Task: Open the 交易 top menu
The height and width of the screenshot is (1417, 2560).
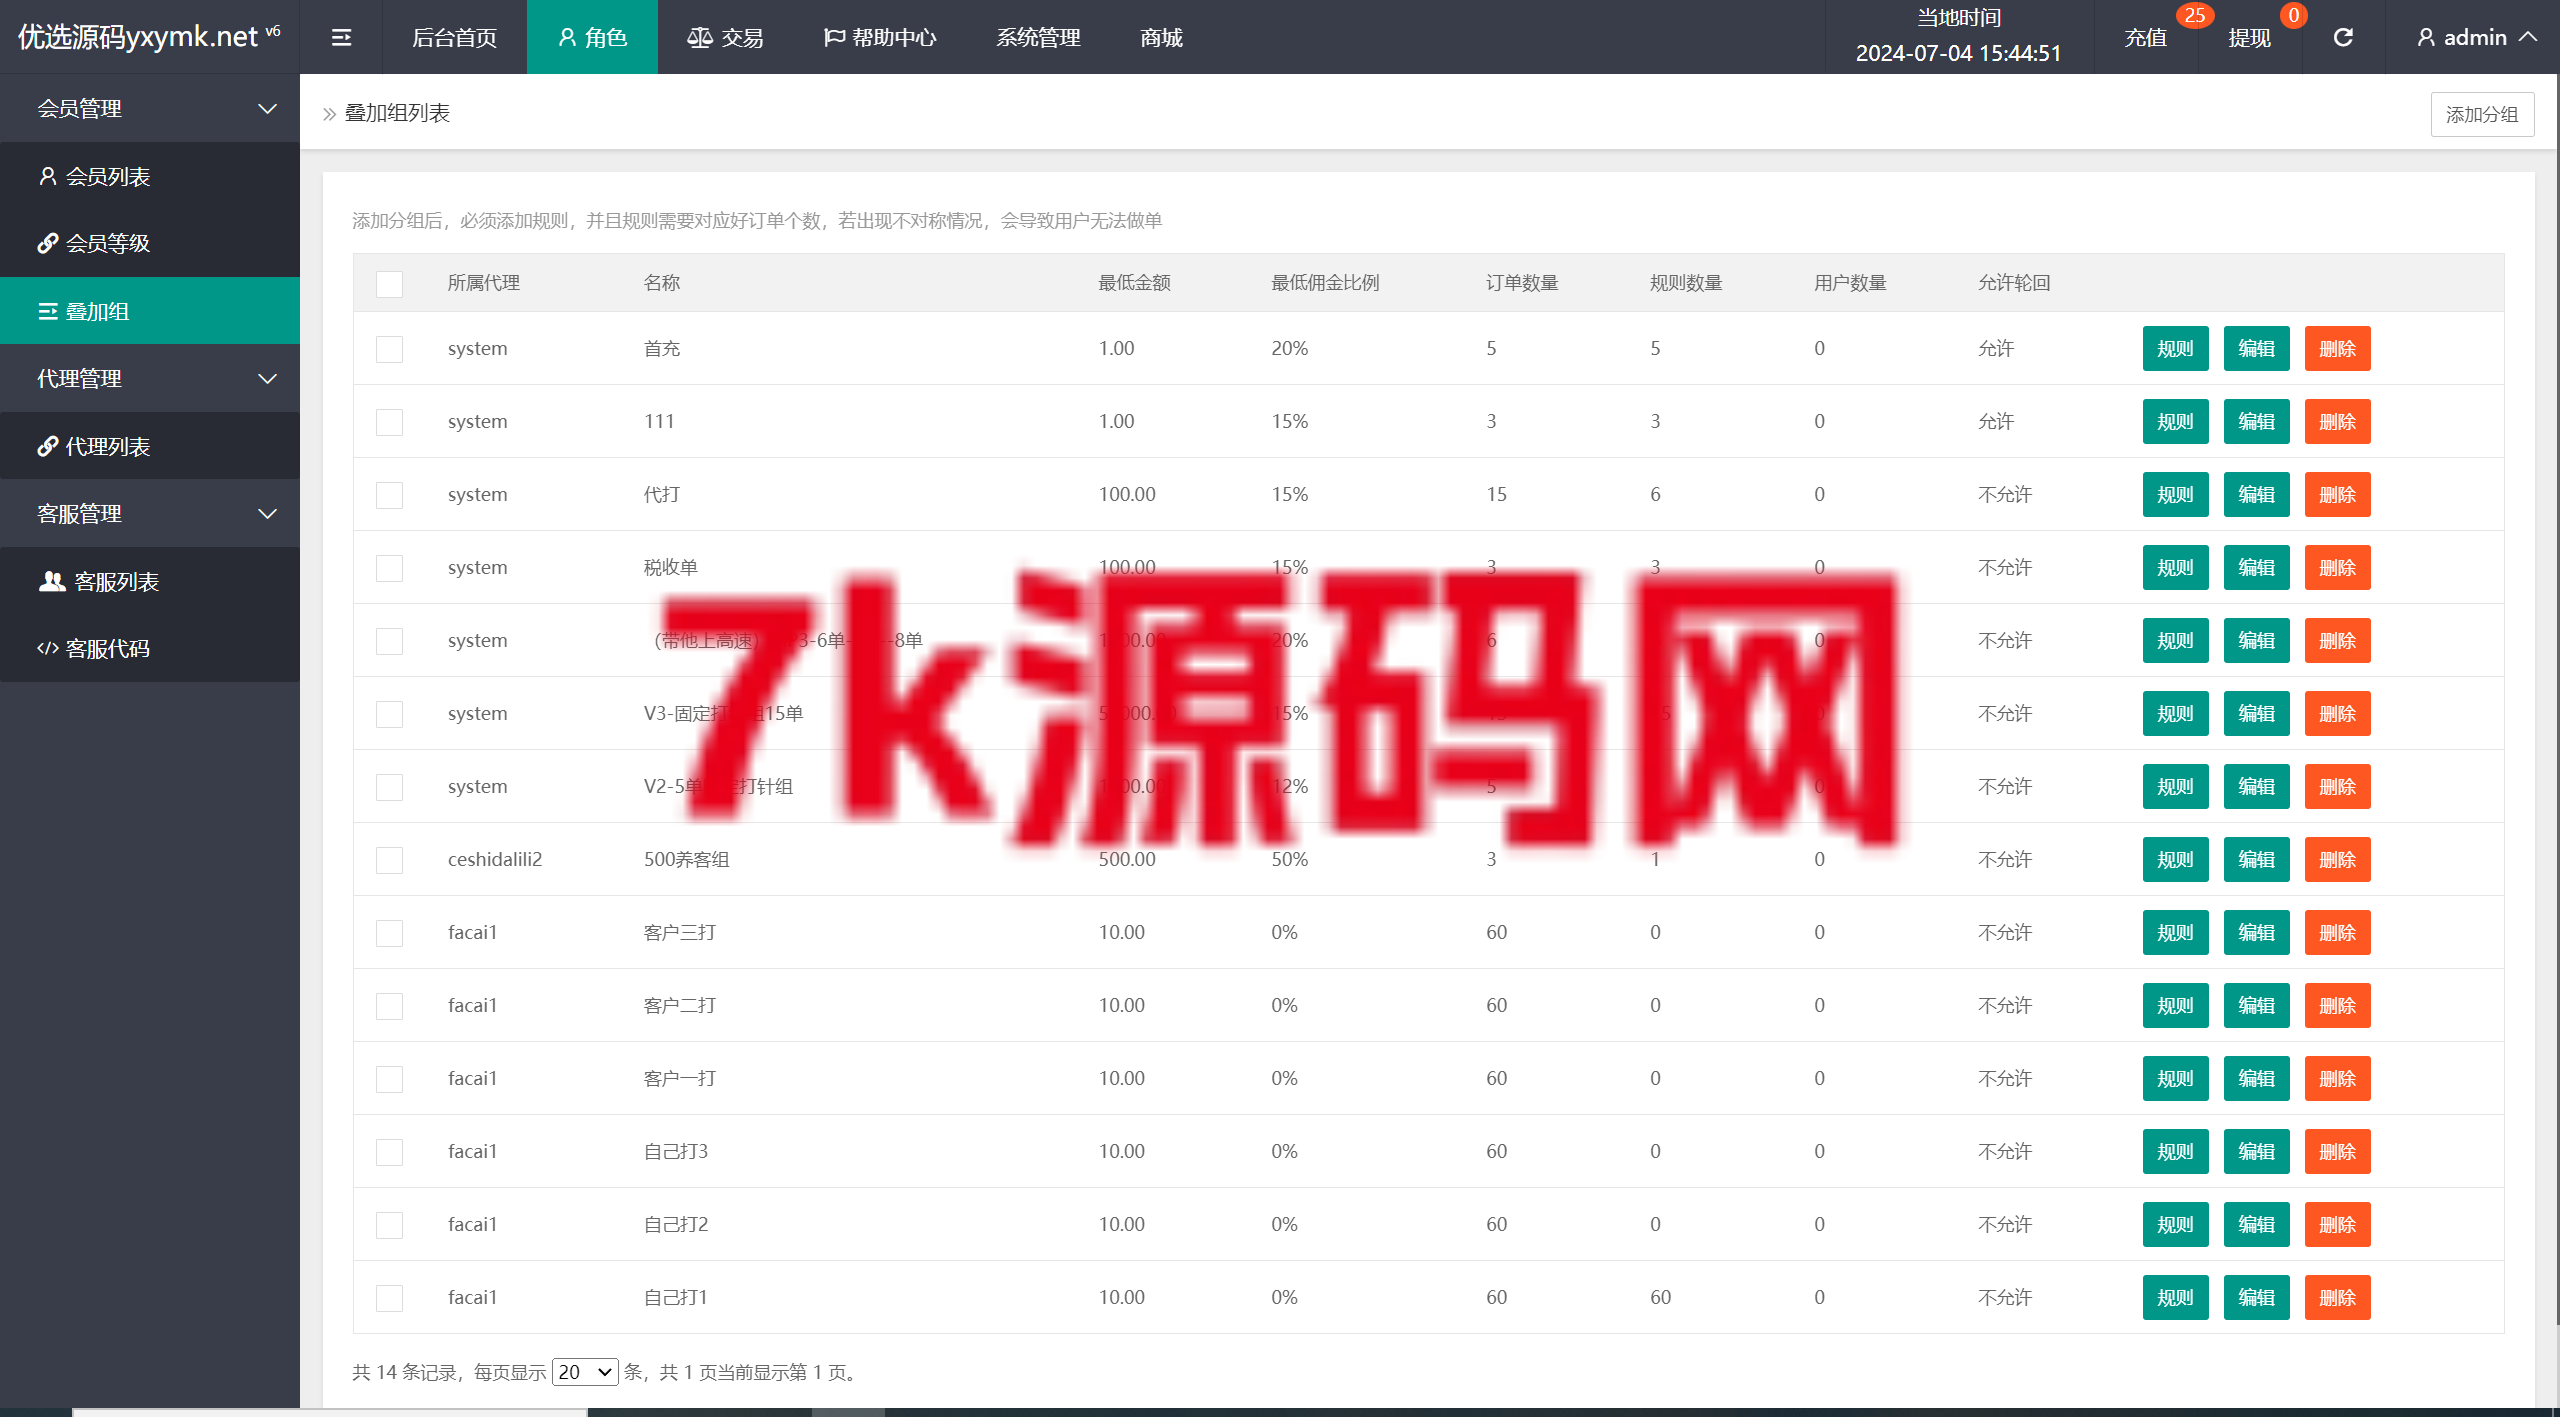Action: click(724, 37)
